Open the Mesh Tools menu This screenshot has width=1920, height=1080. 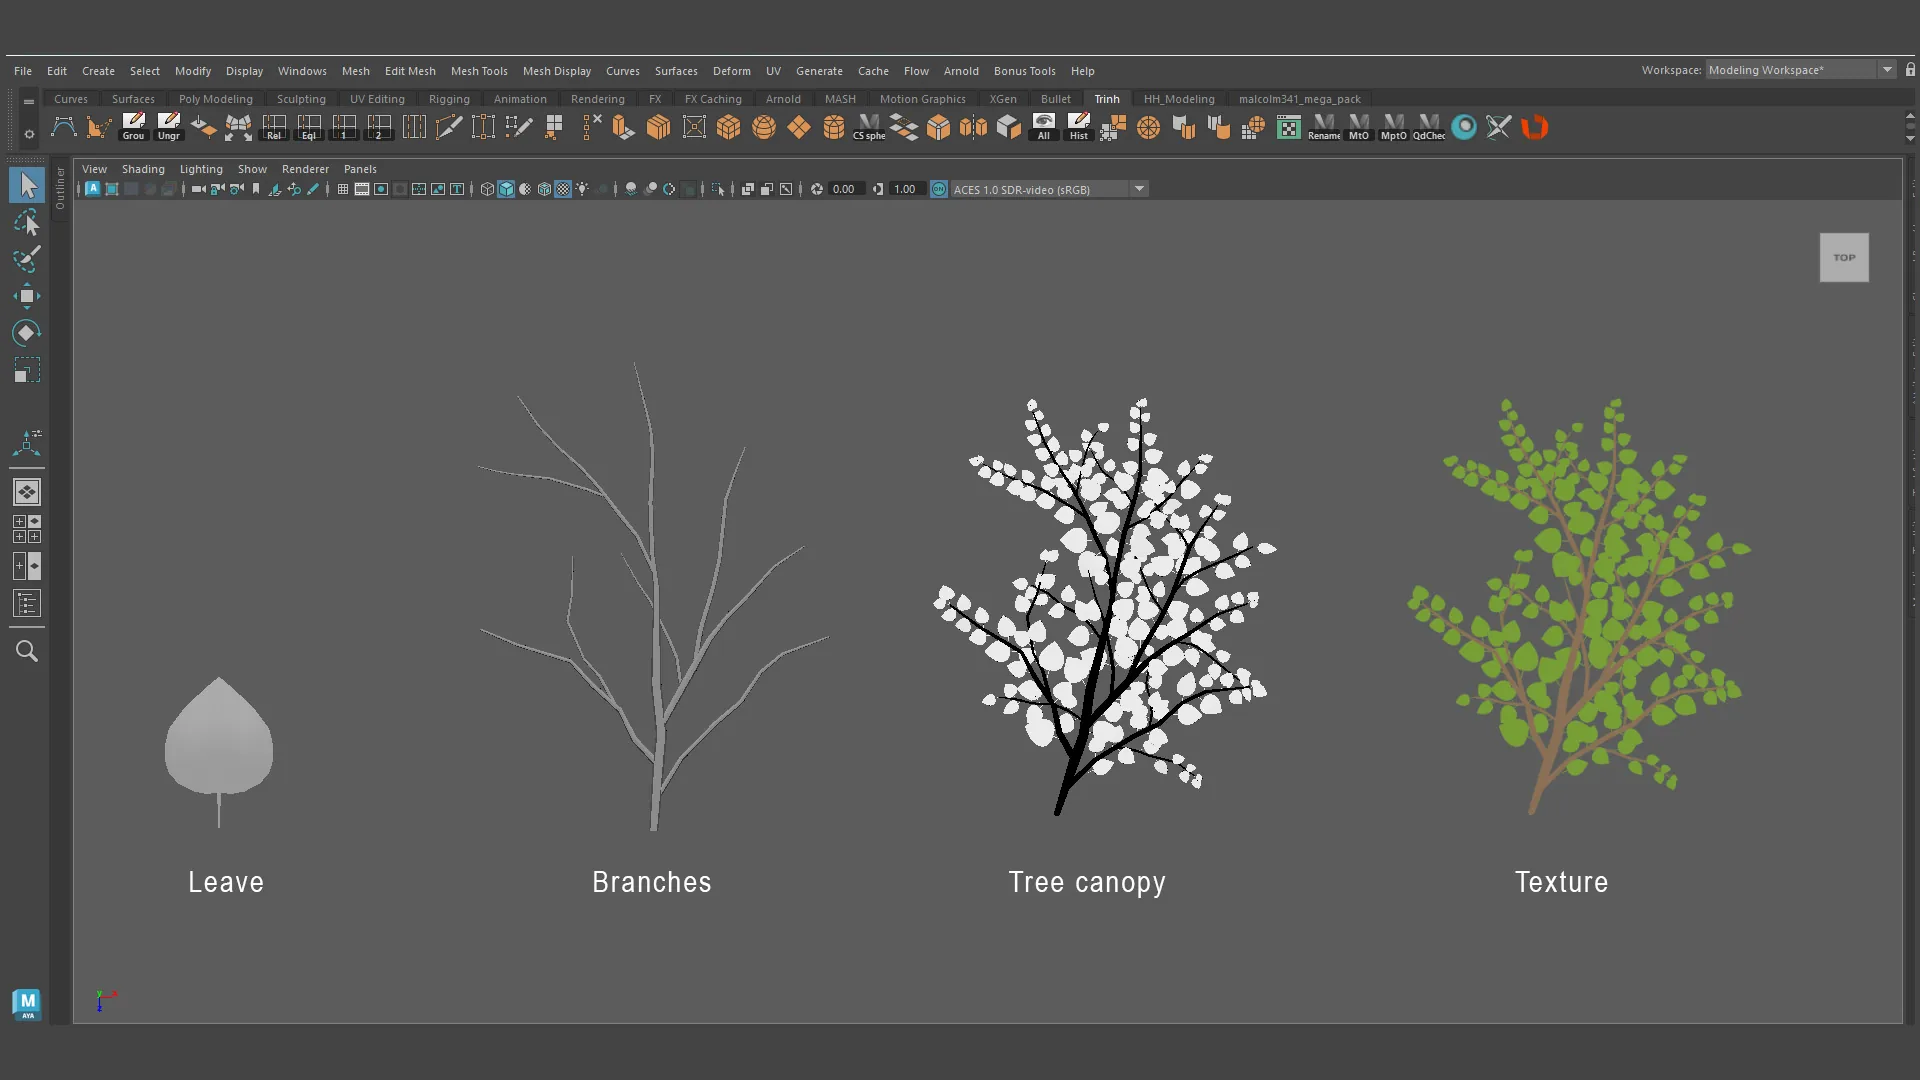(x=479, y=71)
